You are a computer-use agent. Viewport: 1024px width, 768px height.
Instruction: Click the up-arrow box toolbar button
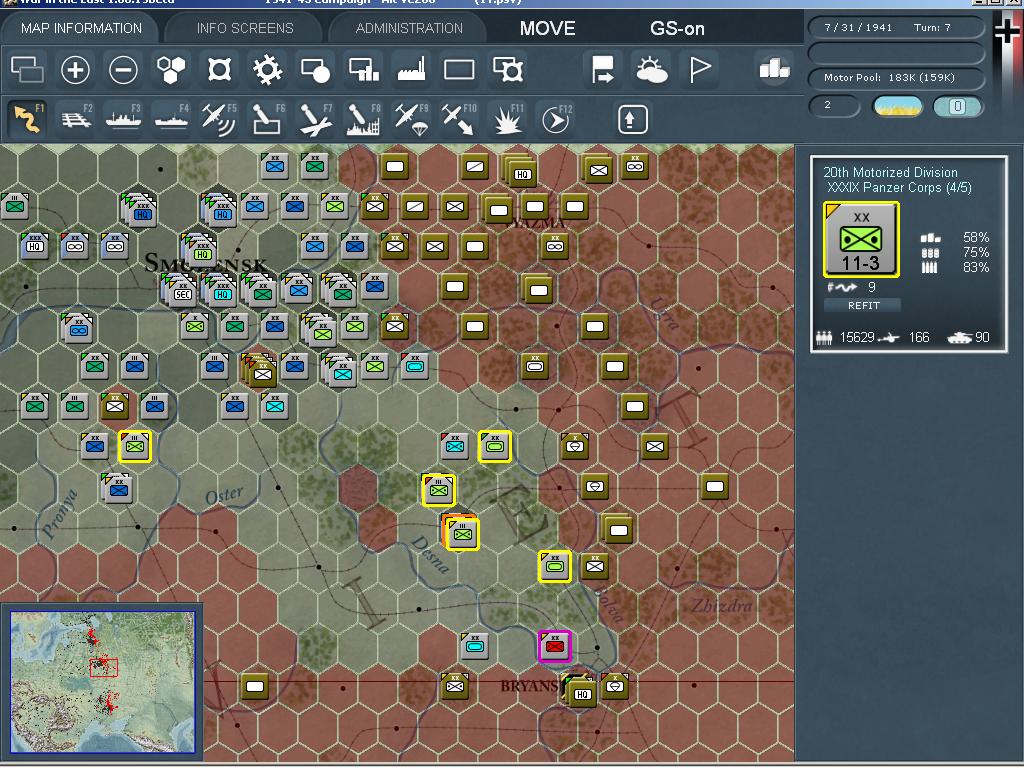[632, 119]
